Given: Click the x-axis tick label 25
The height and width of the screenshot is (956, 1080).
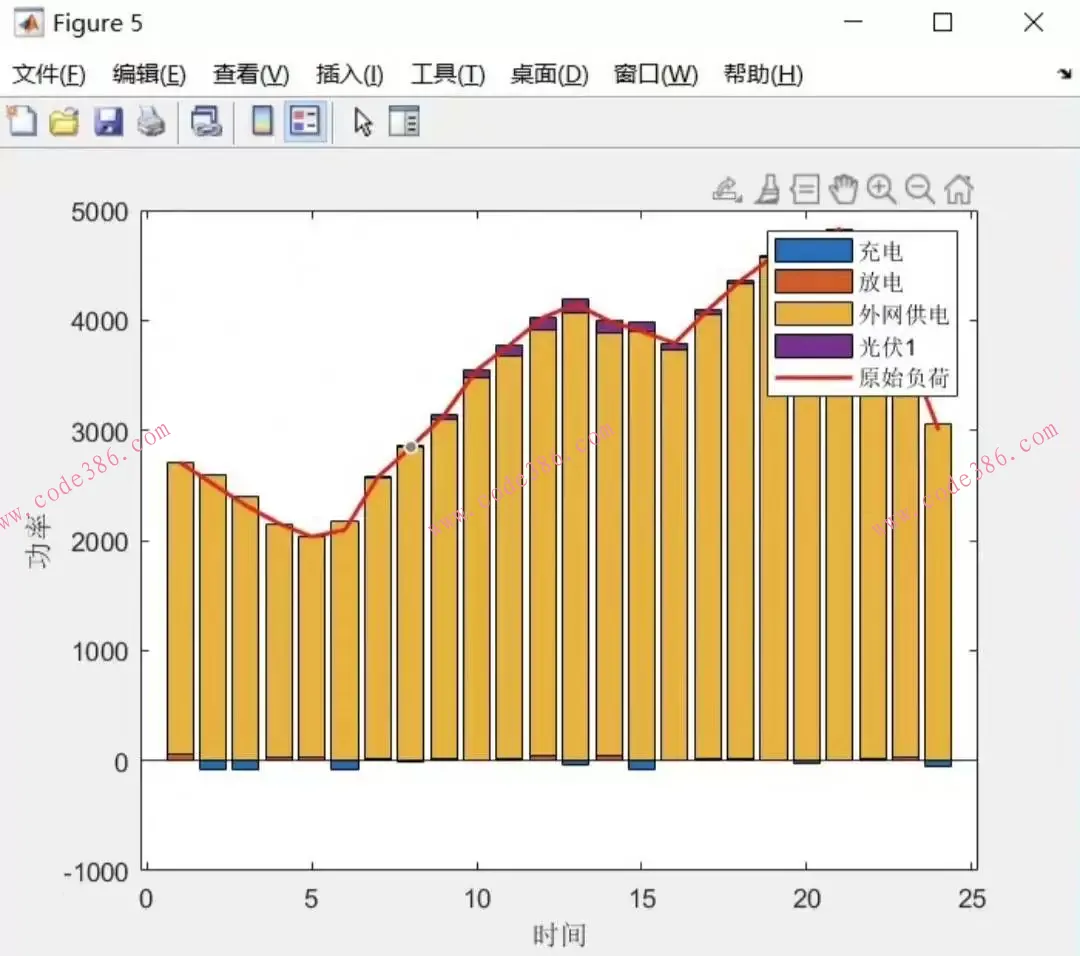Looking at the screenshot, I should pyautogui.click(x=972, y=899).
